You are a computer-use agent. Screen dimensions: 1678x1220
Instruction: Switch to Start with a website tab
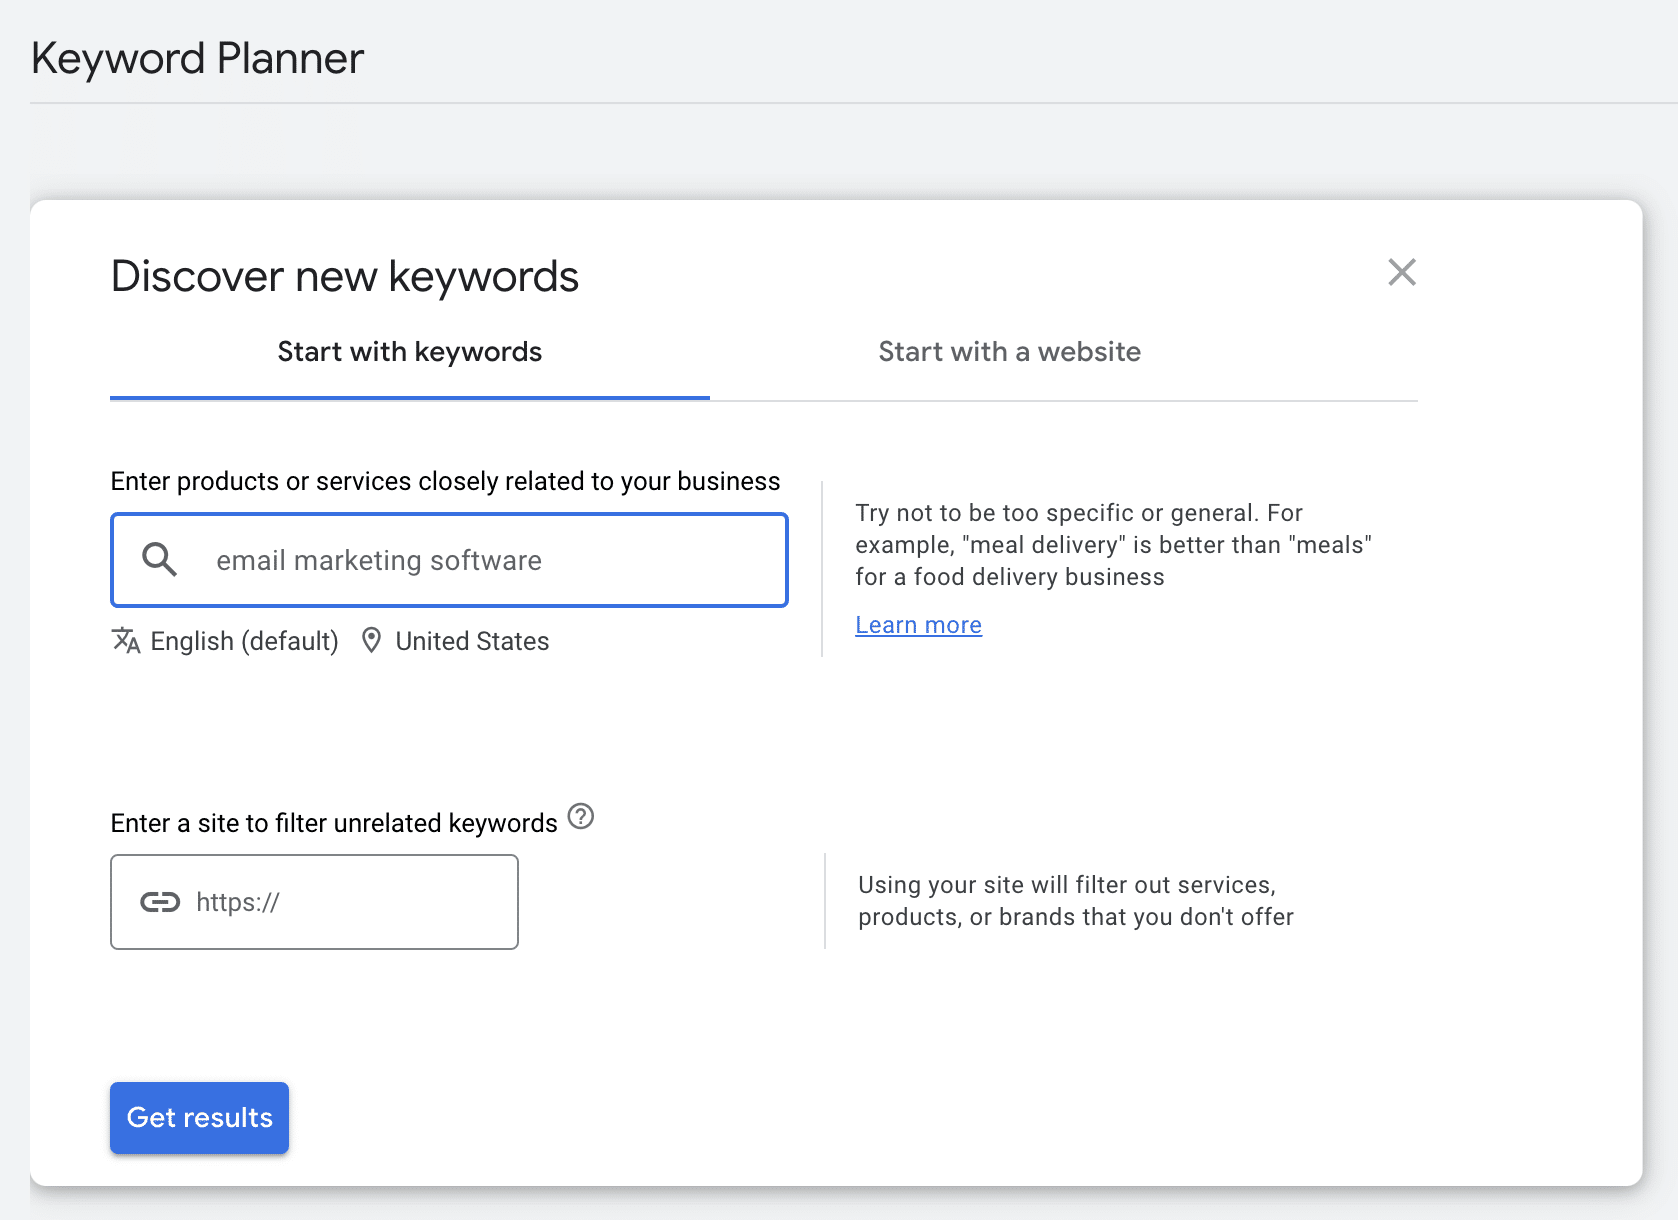[x=1010, y=352]
